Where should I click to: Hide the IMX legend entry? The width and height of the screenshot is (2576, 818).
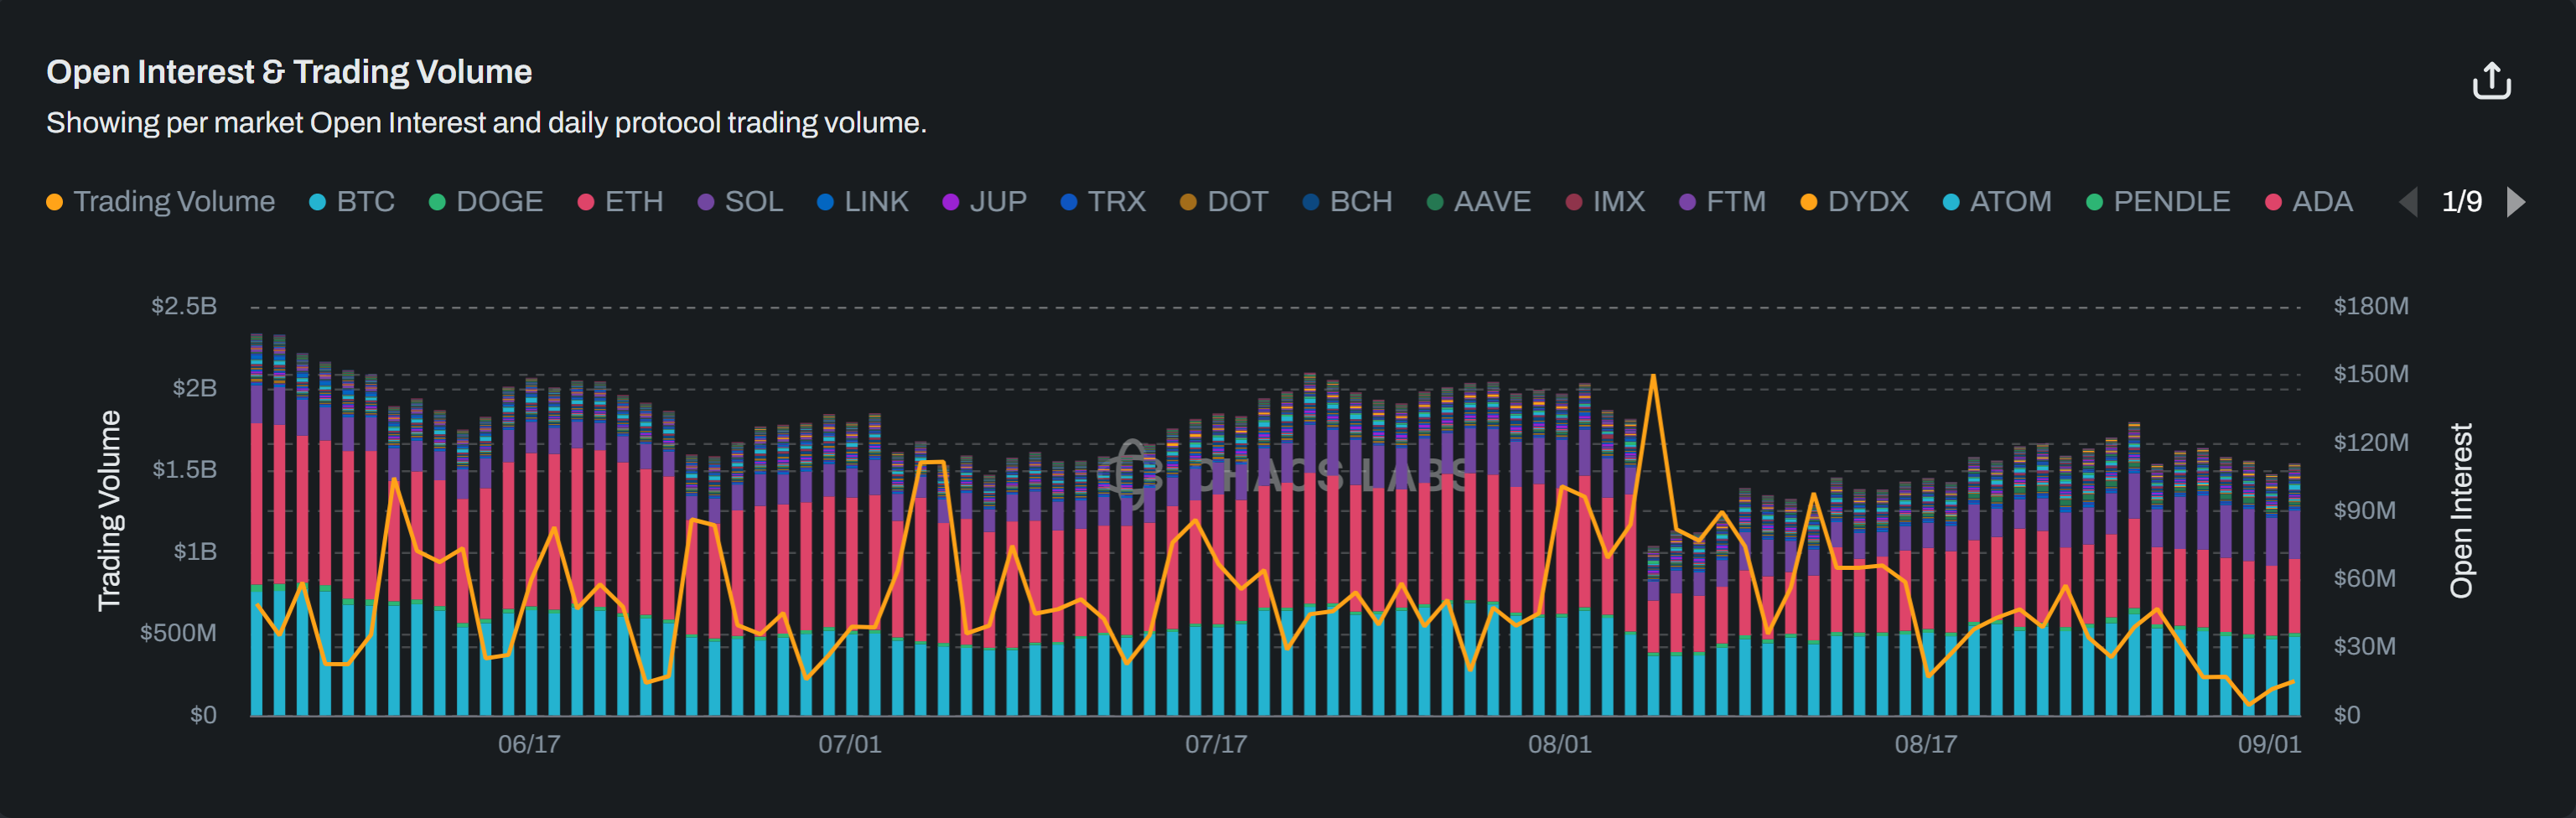[x=1605, y=202]
